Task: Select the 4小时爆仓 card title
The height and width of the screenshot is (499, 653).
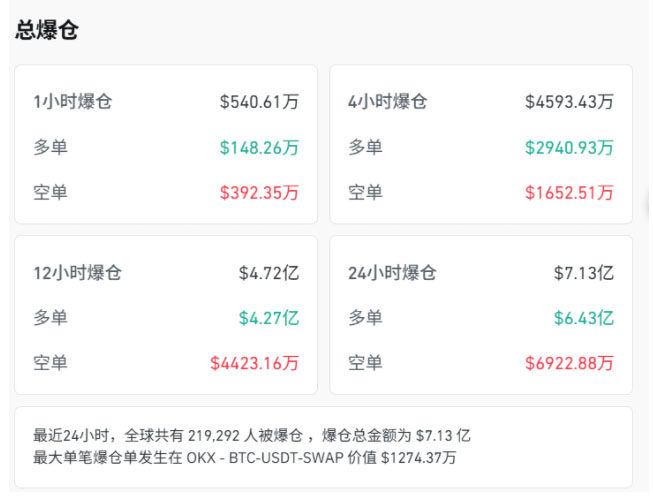Action: [388, 102]
